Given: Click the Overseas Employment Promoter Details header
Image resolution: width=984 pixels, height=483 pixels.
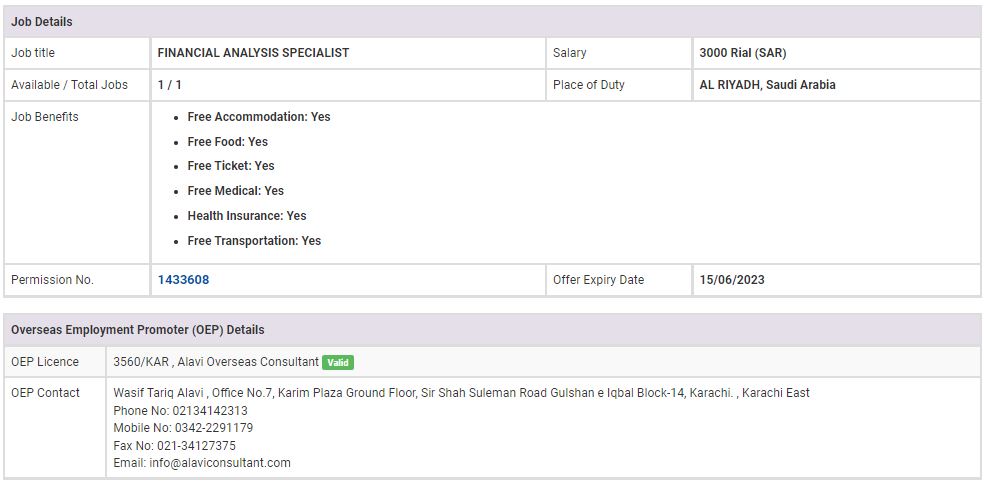Looking at the screenshot, I should coord(138,330).
